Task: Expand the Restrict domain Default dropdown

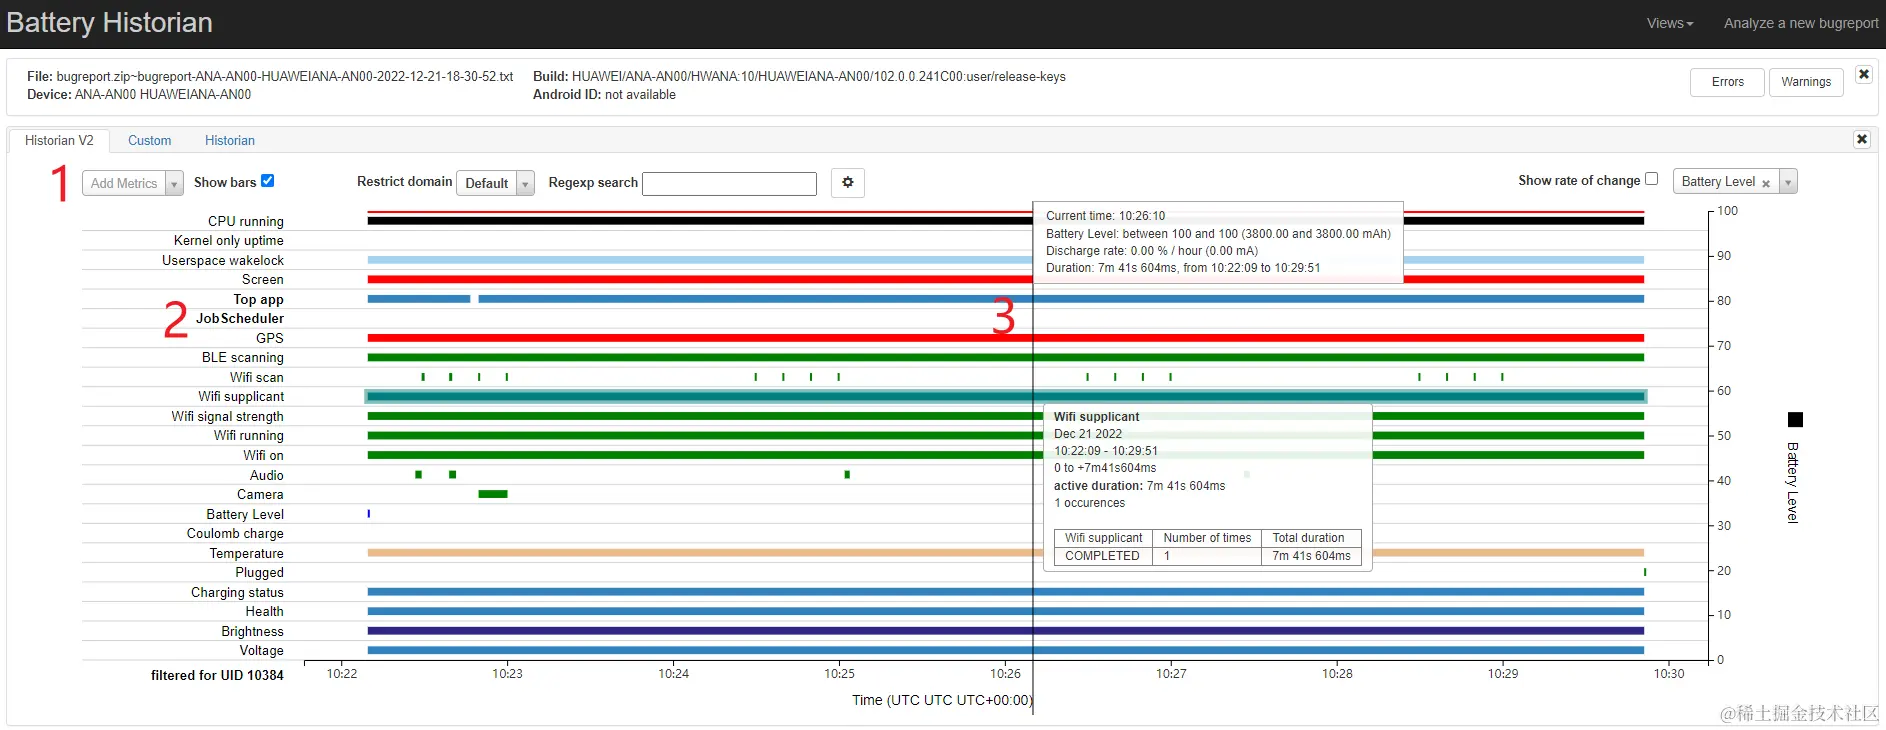Action: point(495,183)
